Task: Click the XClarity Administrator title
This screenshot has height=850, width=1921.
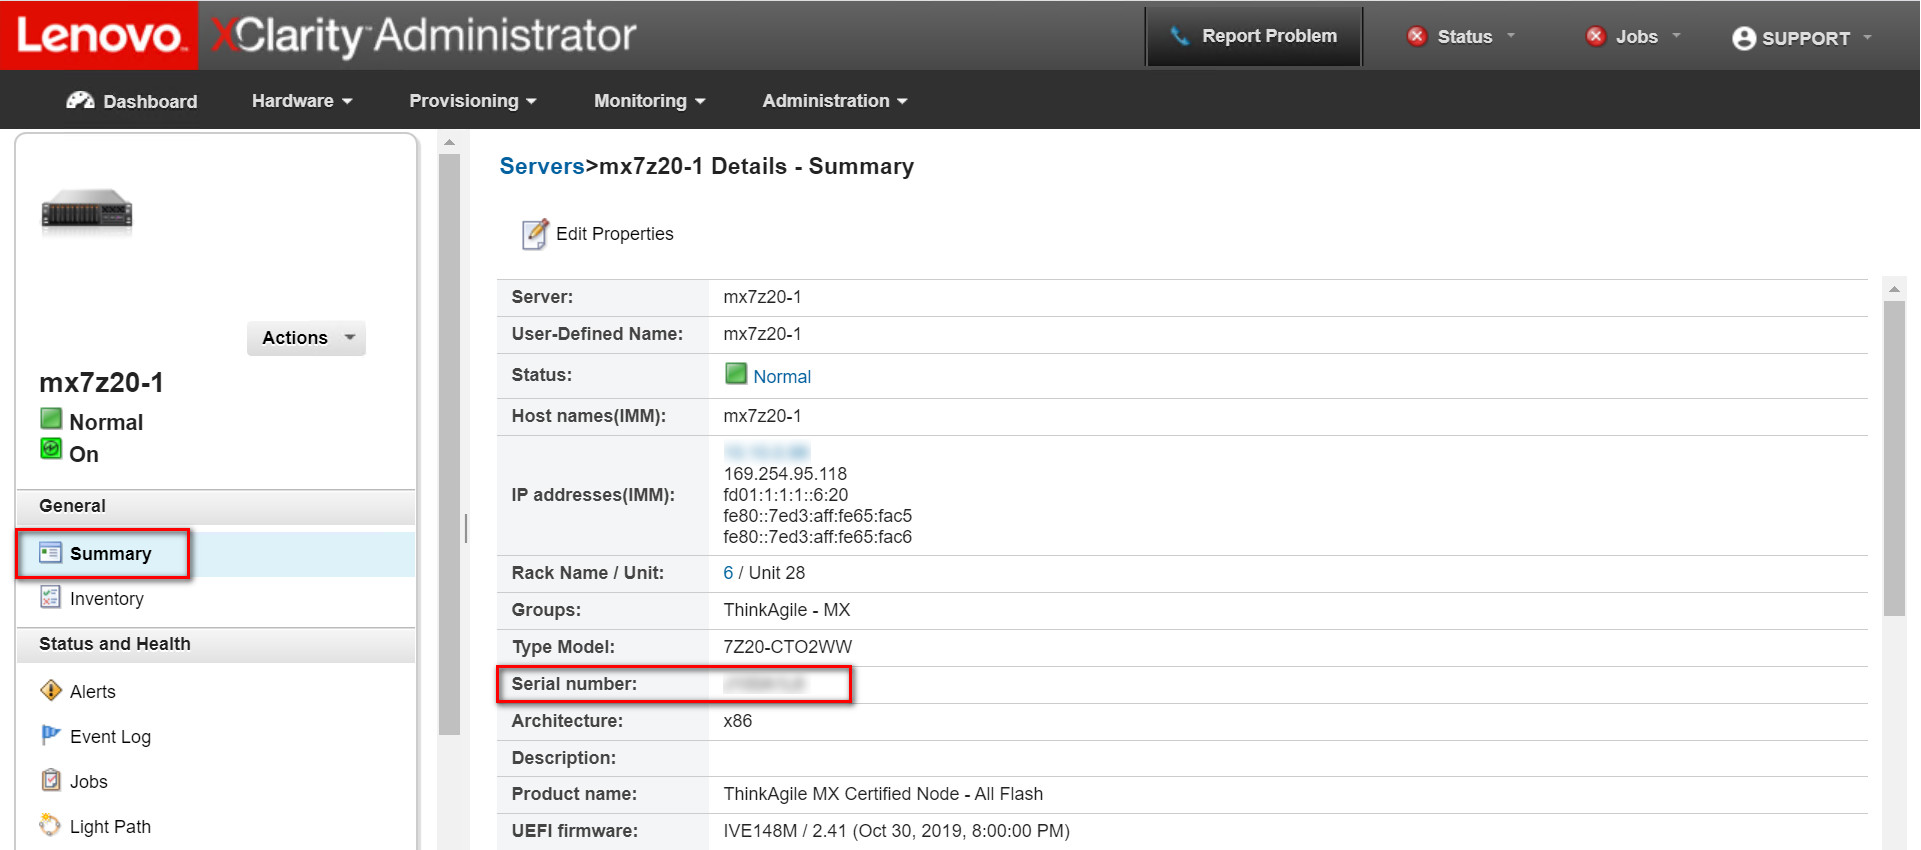Action: click(x=423, y=36)
